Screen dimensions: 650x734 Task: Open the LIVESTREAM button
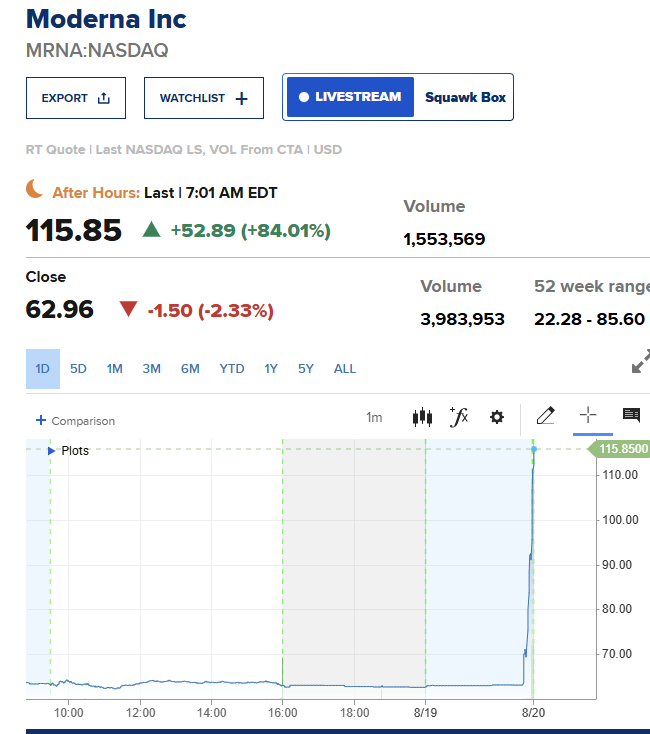(x=350, y=97)
